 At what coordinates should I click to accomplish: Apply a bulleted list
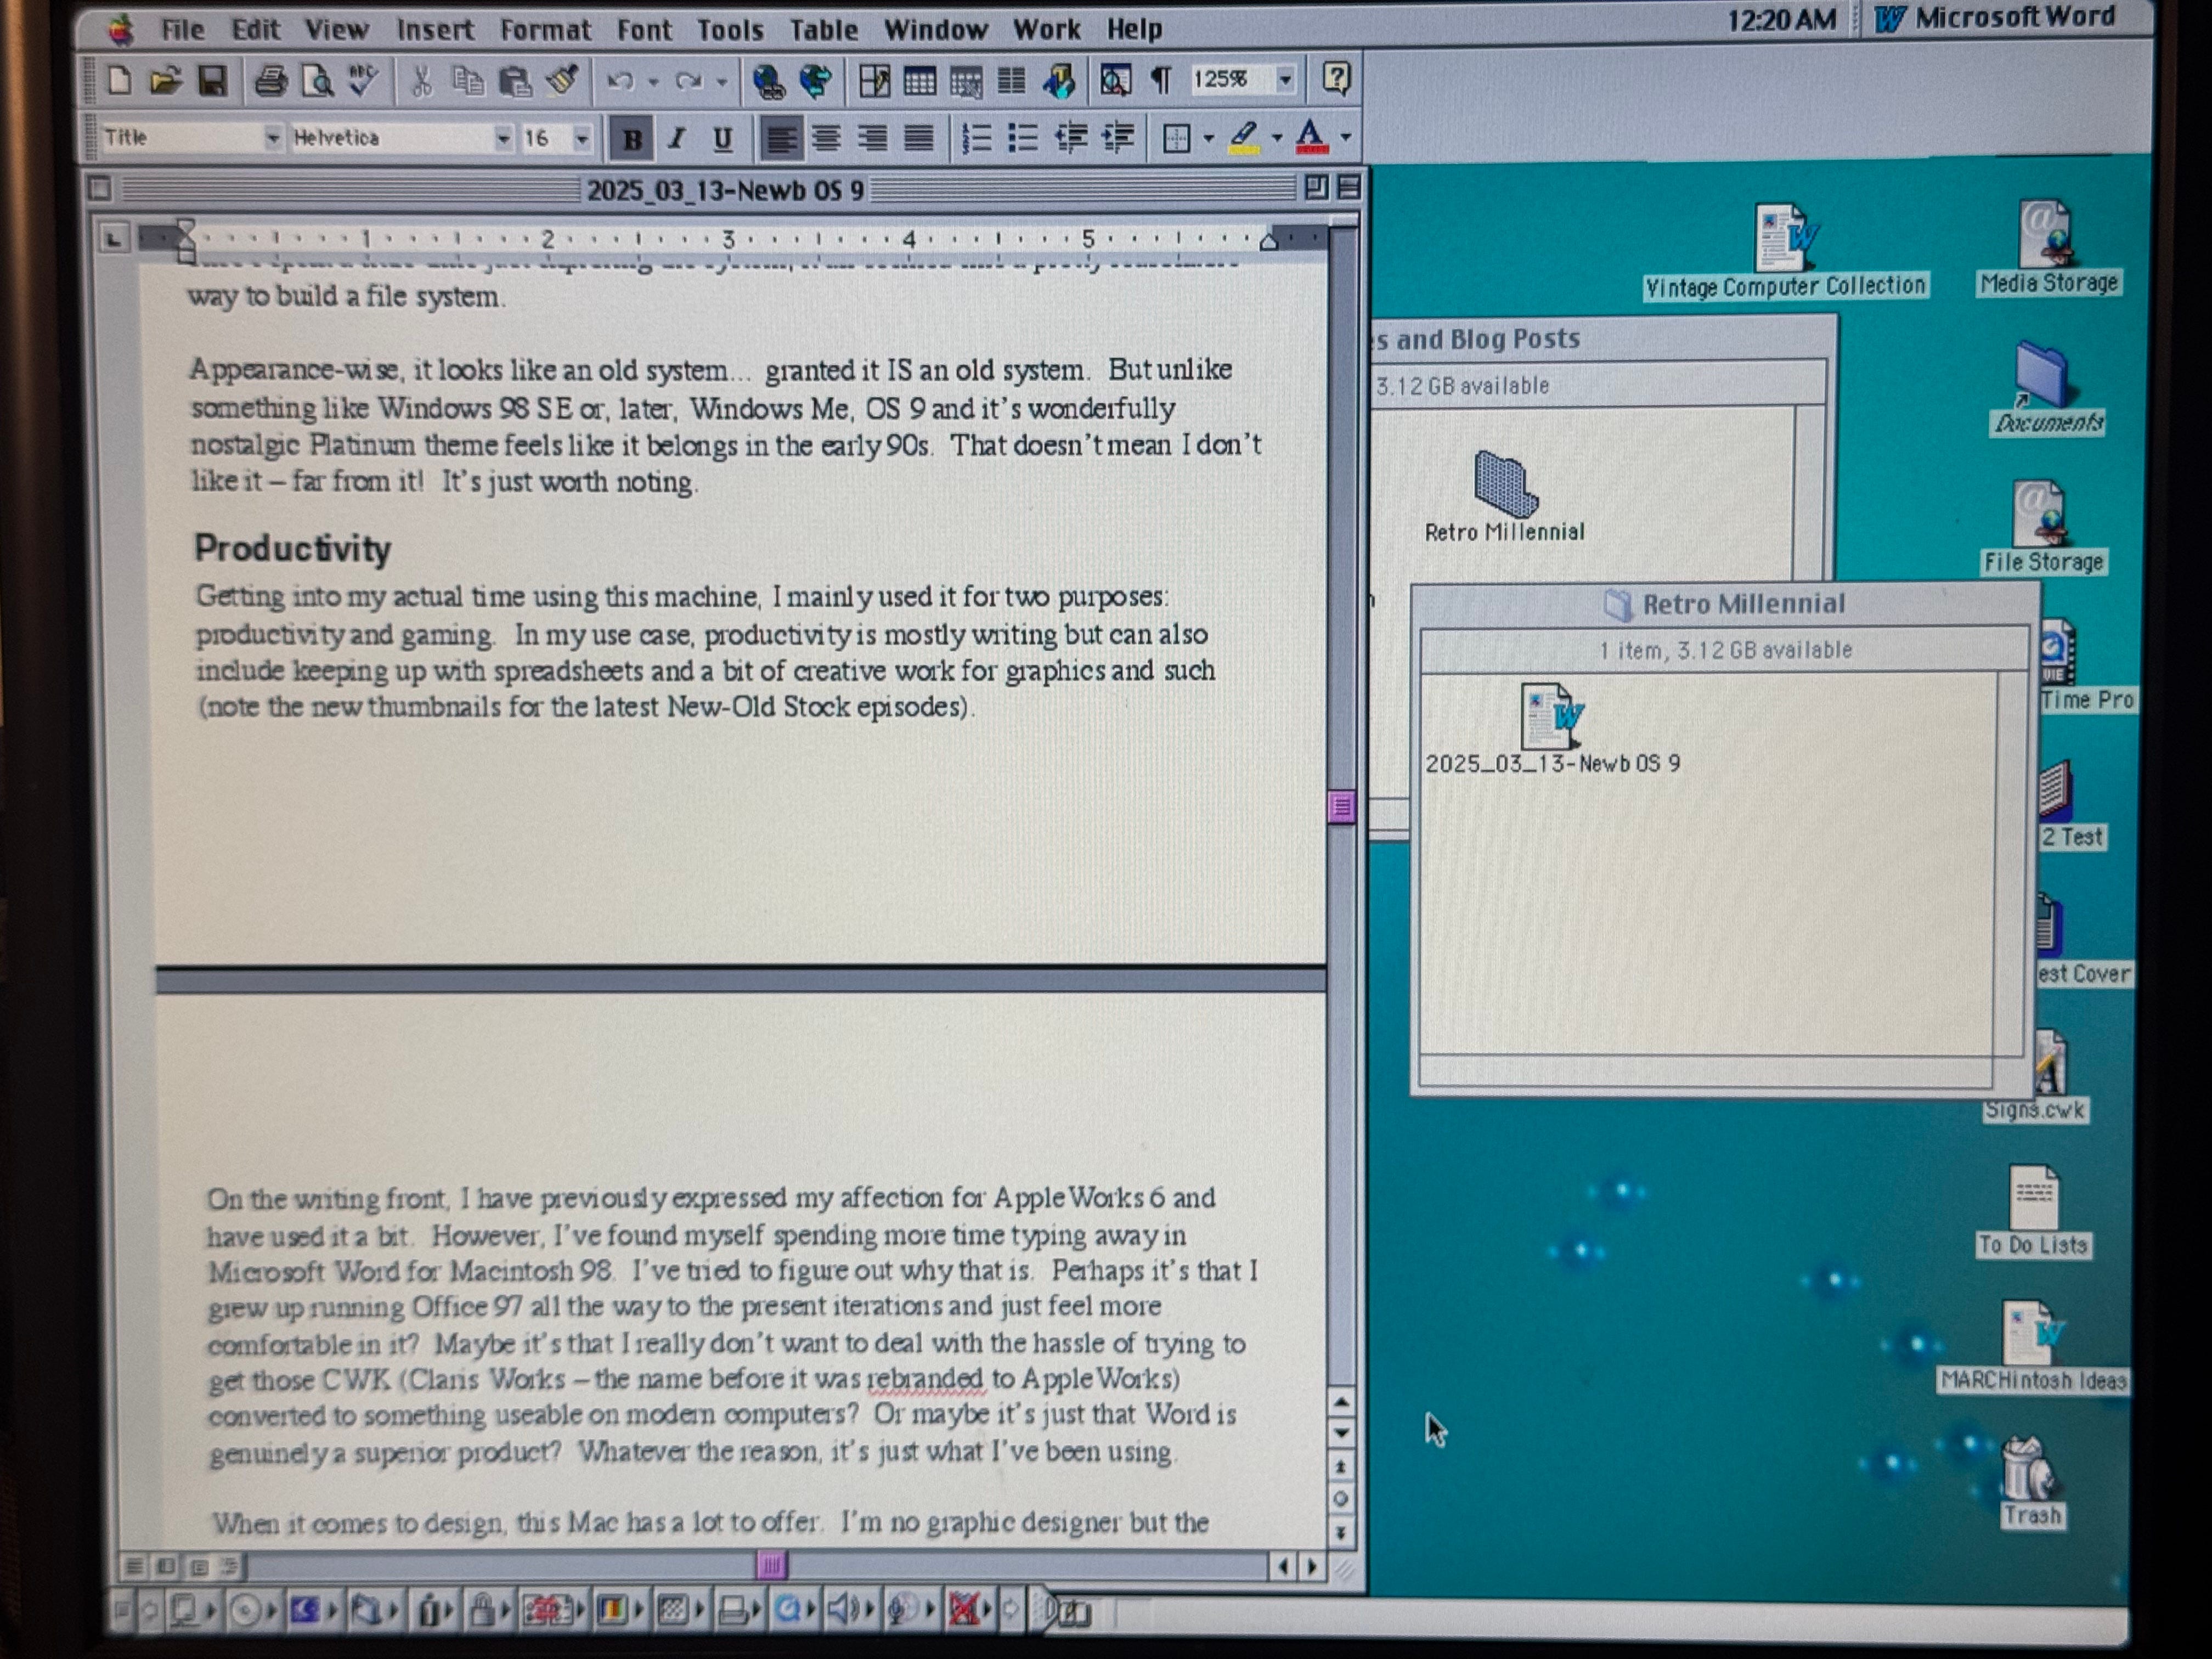click(1022, 137)
